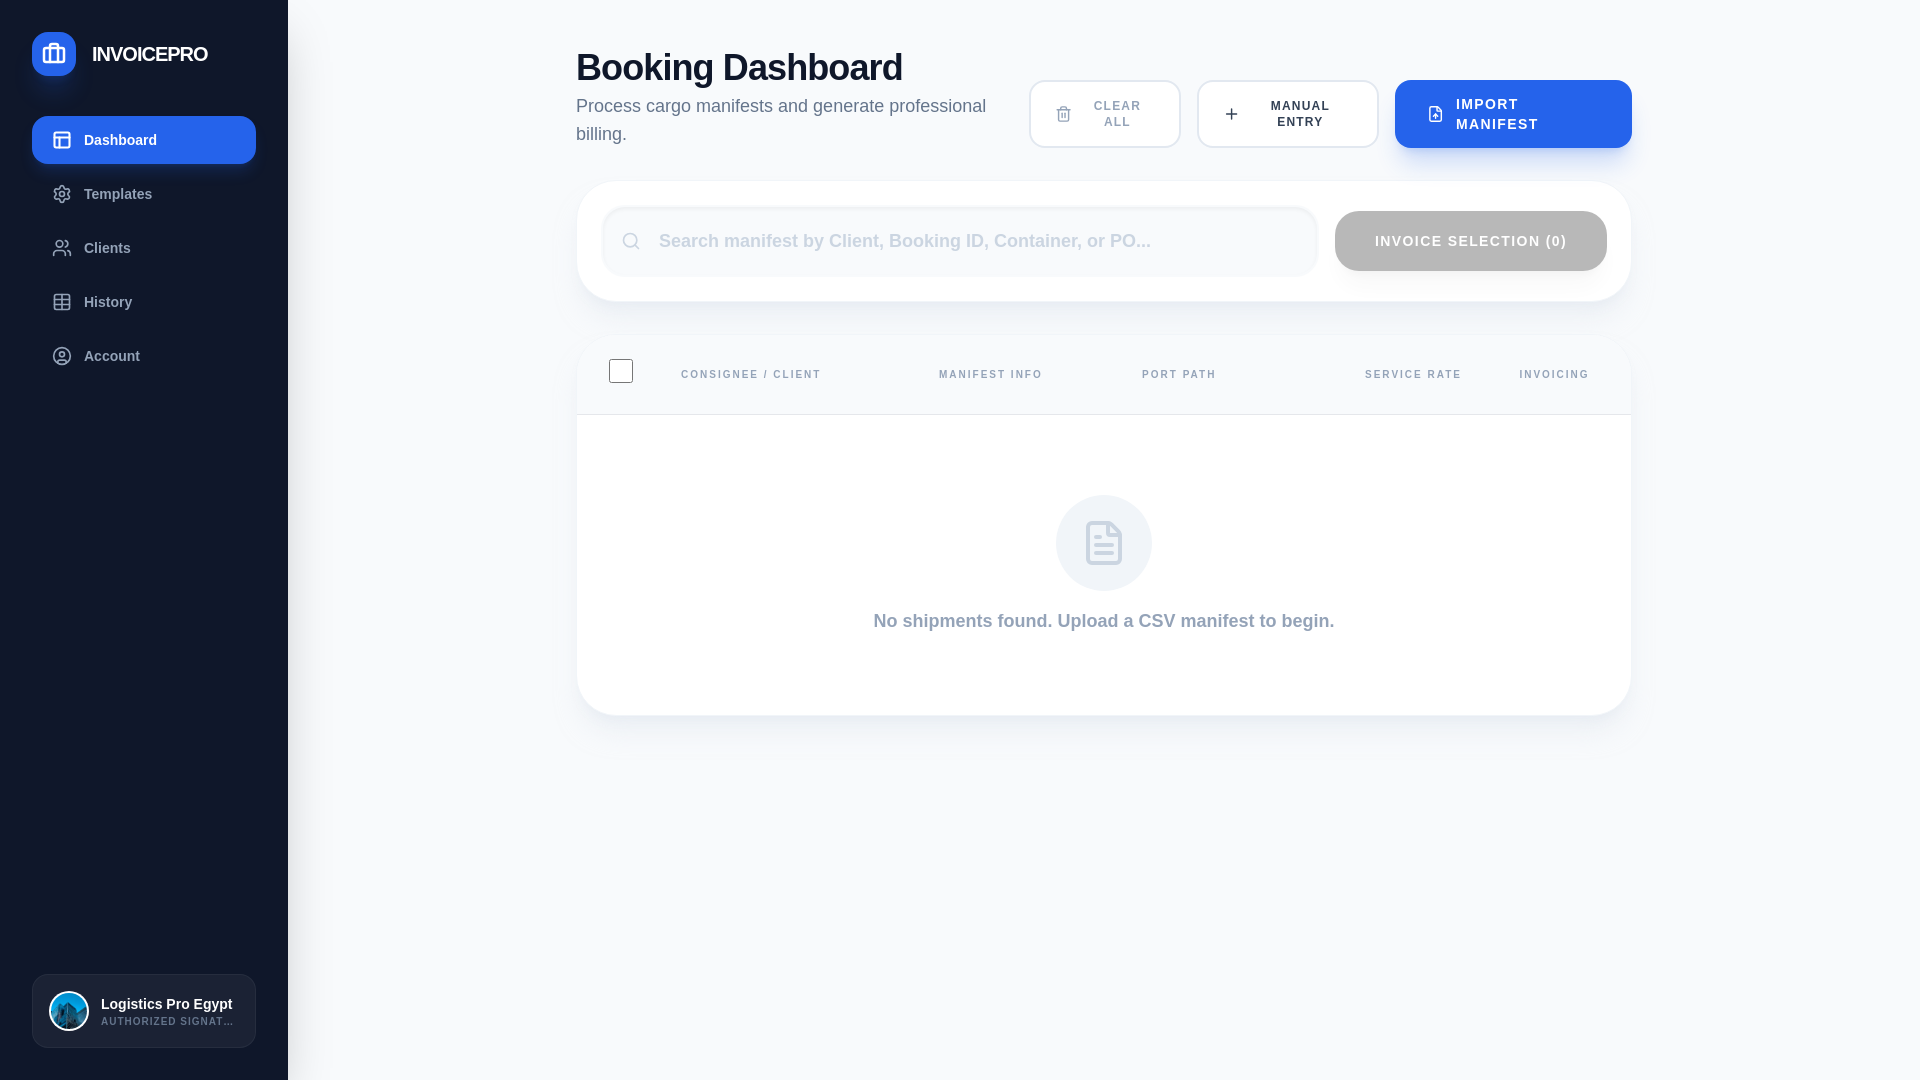Open the Logistics Pro Egypt profile name
The width and height of the screenshot is (1920, 1080).
(167, 1004)
